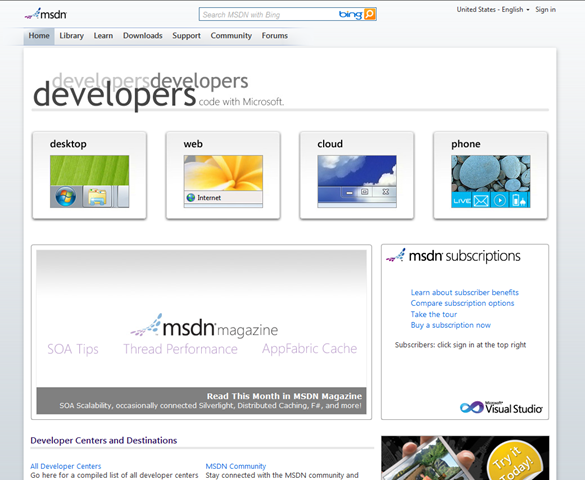Click the phone device icon in phone tile
Viewport: 585px width, 480px height.
click(519, 201)
